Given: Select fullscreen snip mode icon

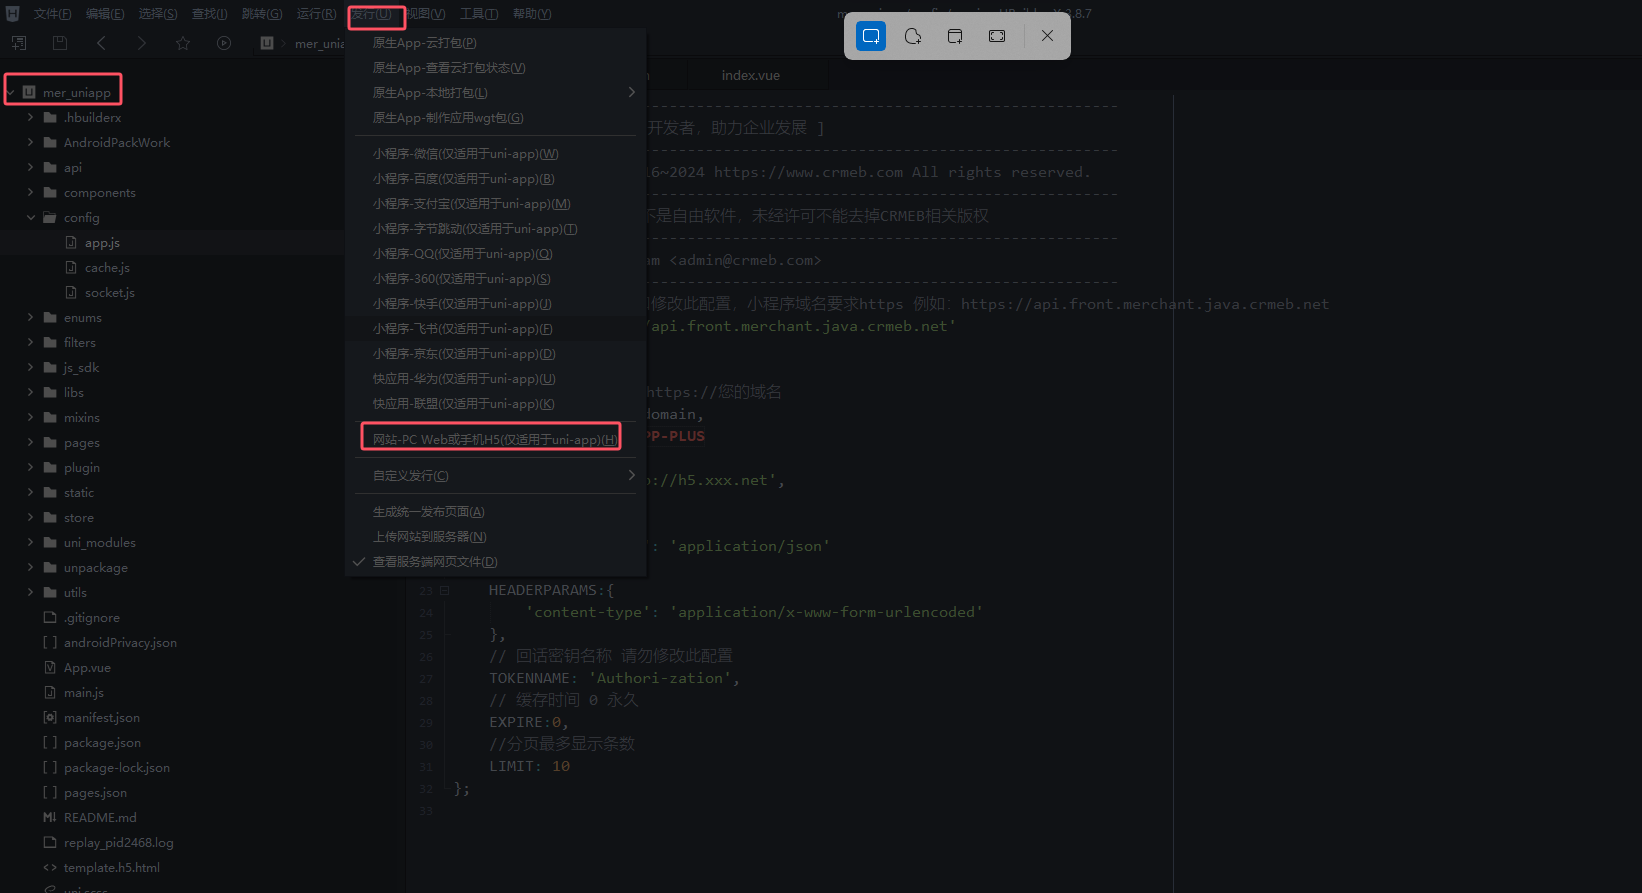Looking at the screenshot, I should click(x=997, y=36).
